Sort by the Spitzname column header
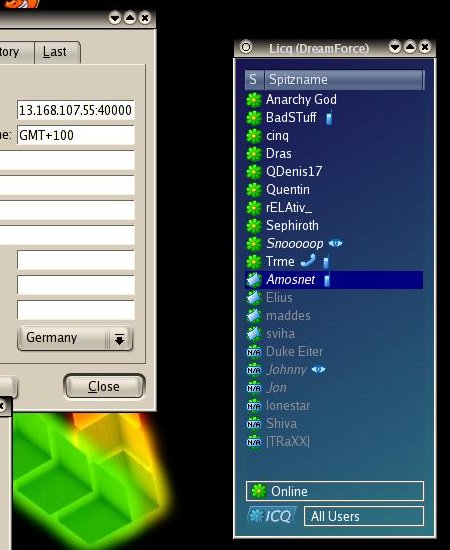Image resolution: width=450 pixels, height=550 pixels. [x=344, y=80]
